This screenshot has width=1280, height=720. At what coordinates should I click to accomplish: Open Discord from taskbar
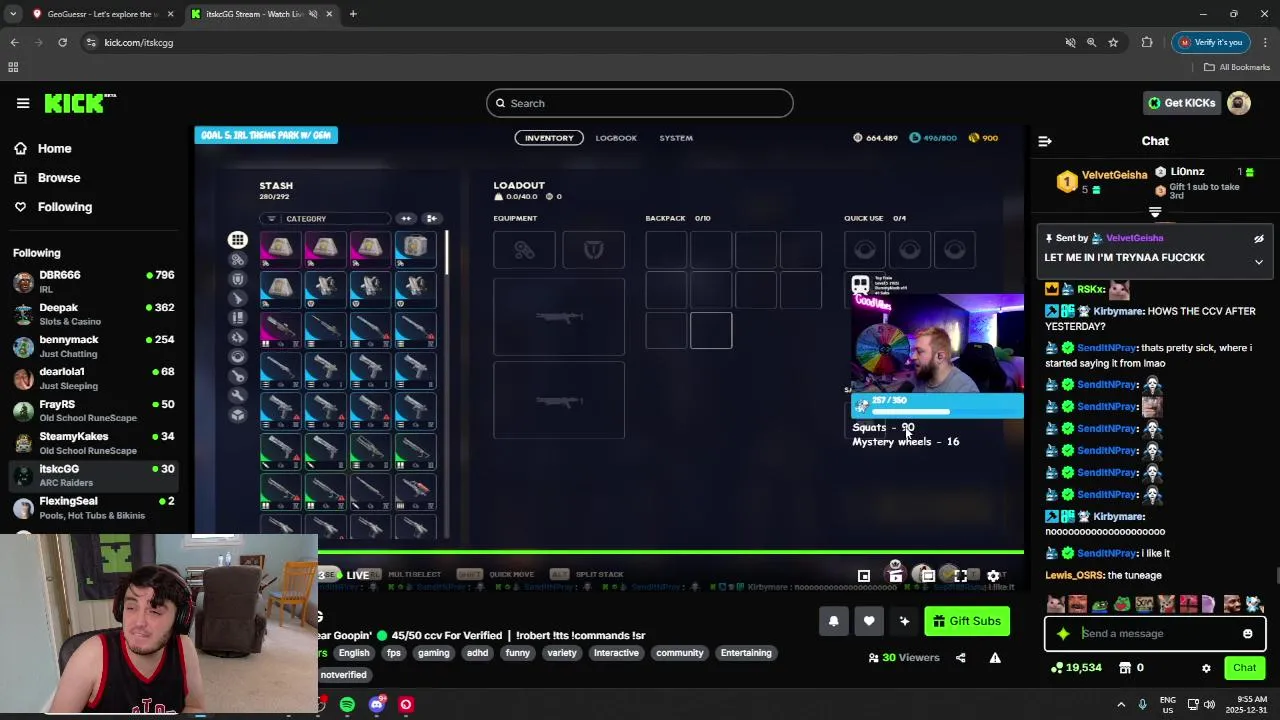[377, 704]
